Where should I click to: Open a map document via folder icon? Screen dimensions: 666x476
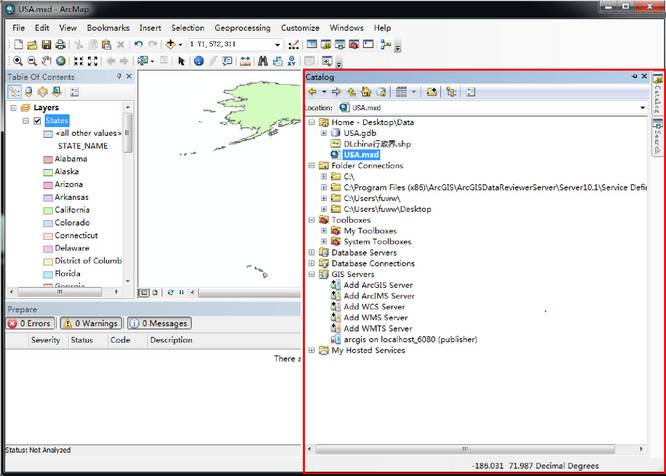32,45
